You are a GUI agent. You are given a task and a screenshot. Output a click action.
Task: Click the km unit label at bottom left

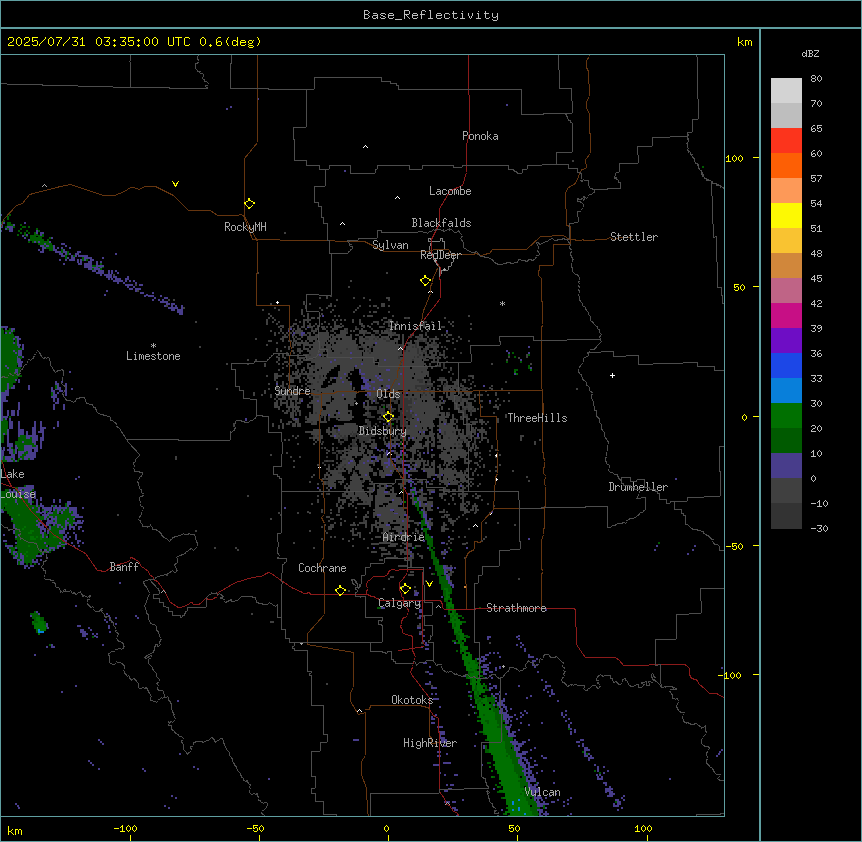(15, 830)
